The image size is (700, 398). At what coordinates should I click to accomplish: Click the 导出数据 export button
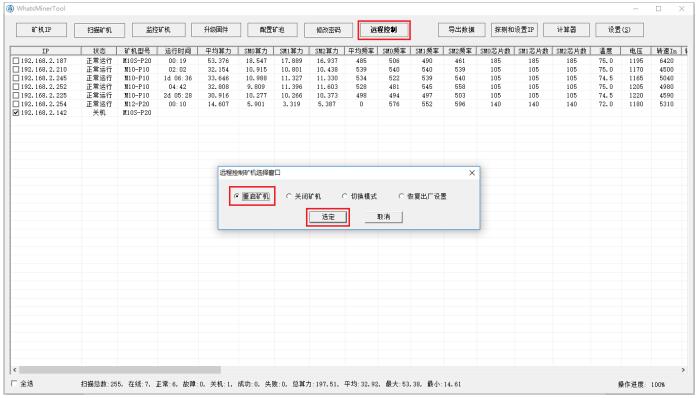(462, 30)
